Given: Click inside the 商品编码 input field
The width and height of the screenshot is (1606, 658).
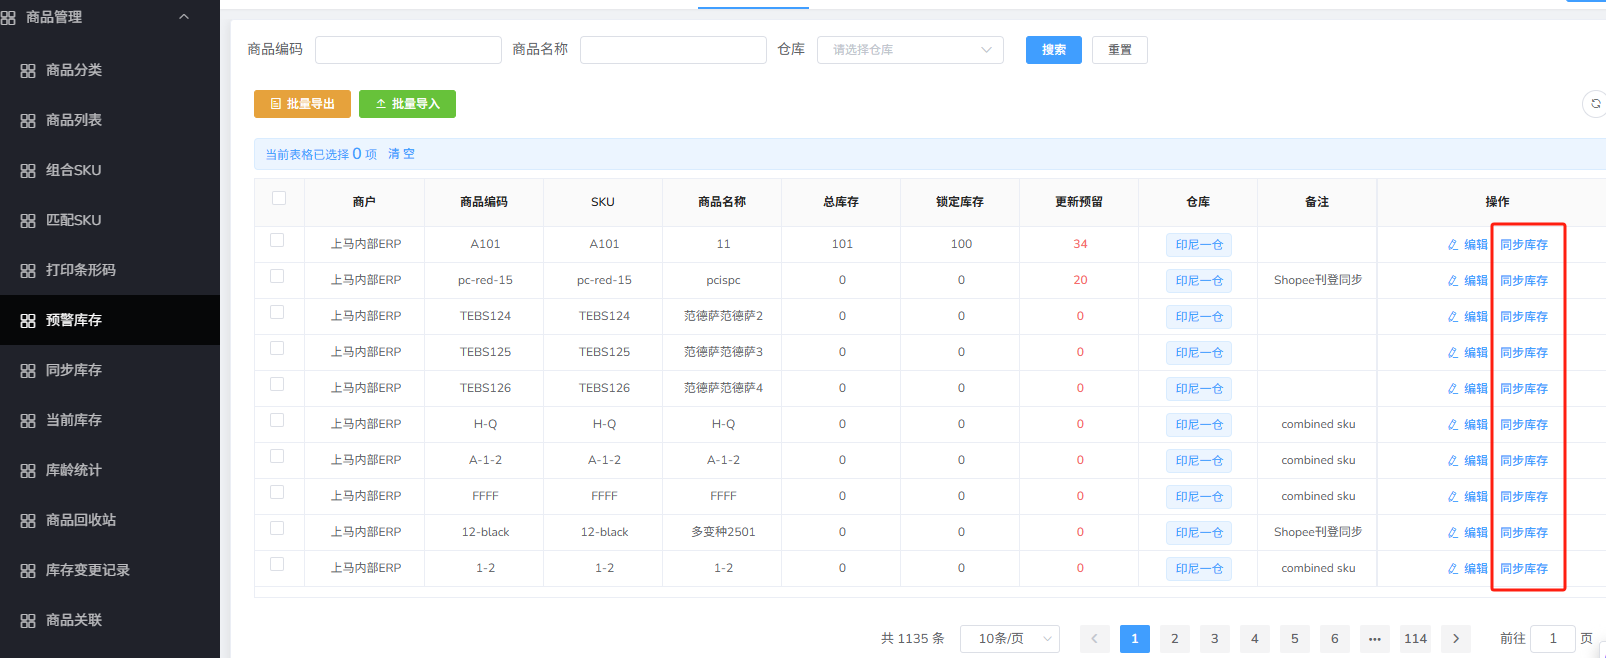Looking at the screenshot, I should coord(408,50).
